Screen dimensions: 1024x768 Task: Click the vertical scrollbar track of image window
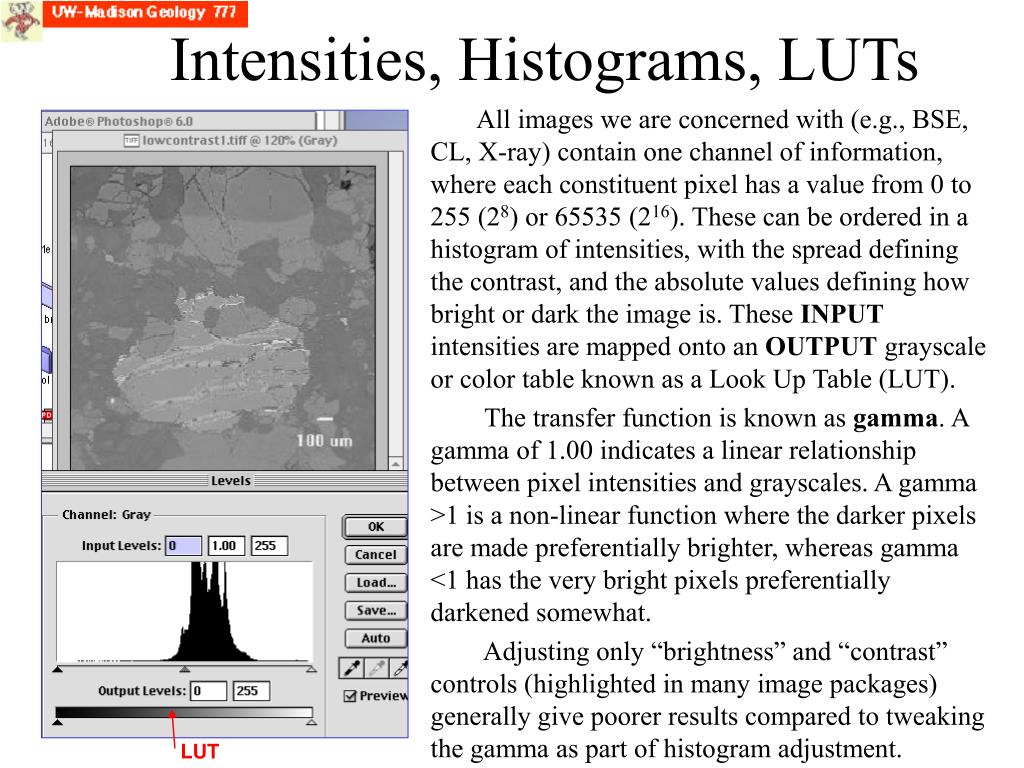(396, 304)
